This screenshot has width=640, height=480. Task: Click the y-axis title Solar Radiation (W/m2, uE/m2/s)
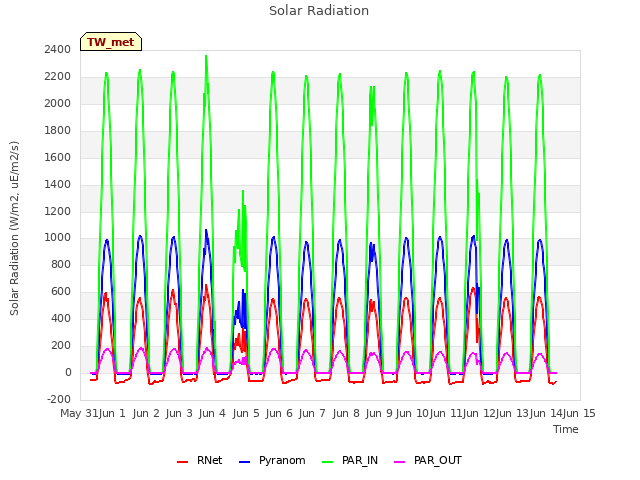14,228
